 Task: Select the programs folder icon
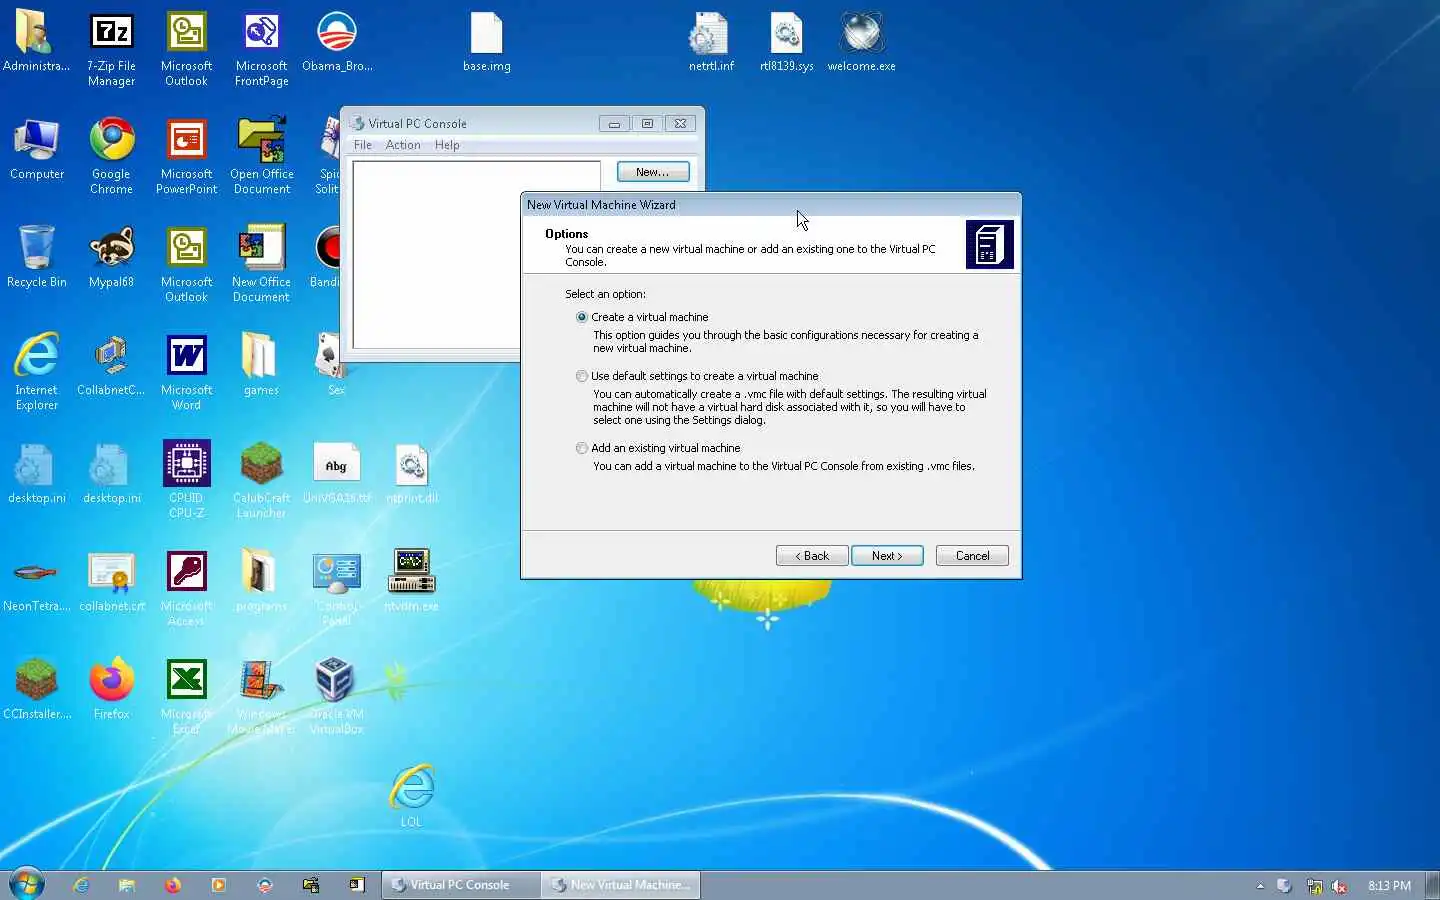click(x=261, y=583)
